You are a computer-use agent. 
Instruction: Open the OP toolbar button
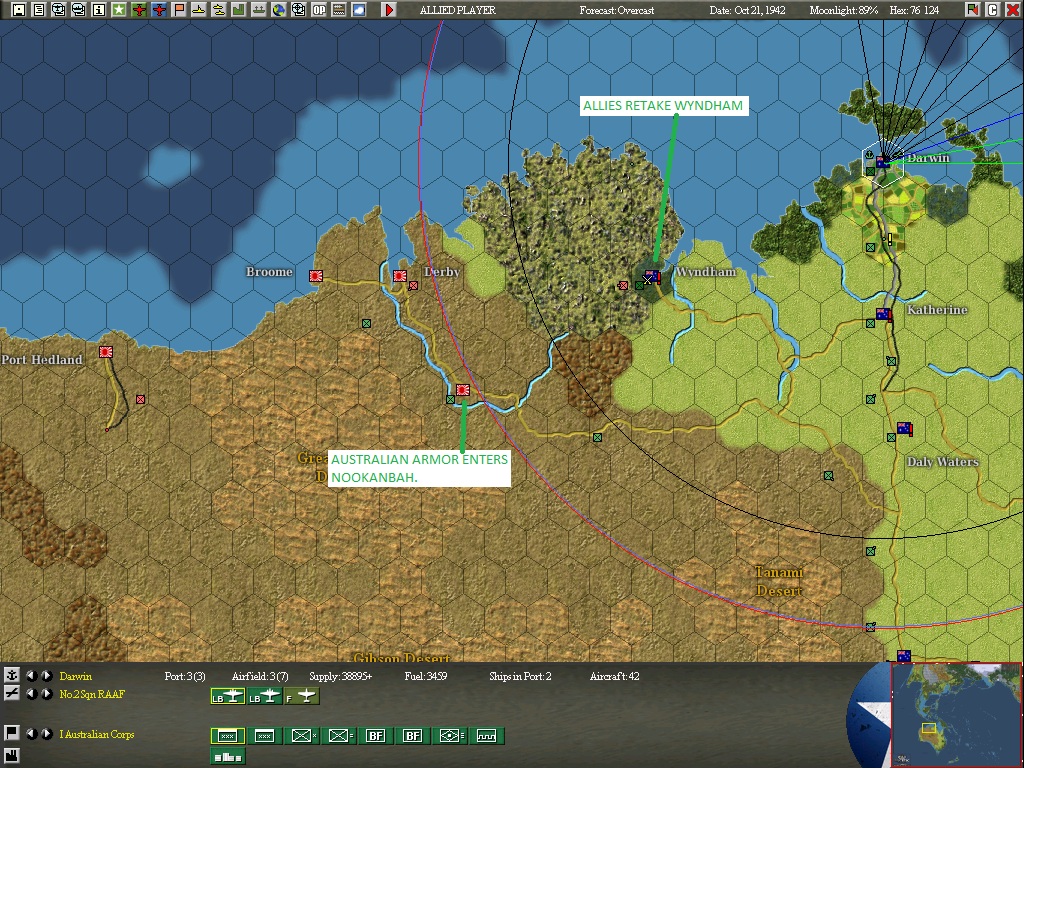click(x=319, y=9)
